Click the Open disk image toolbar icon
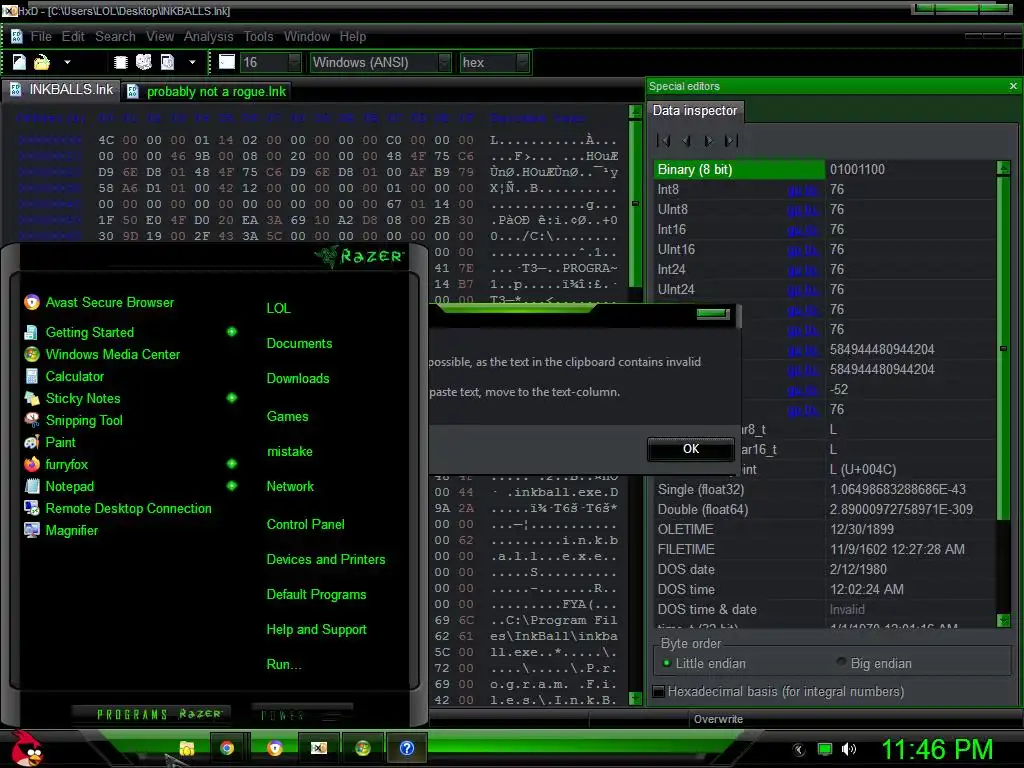 [x=168, y=62]
